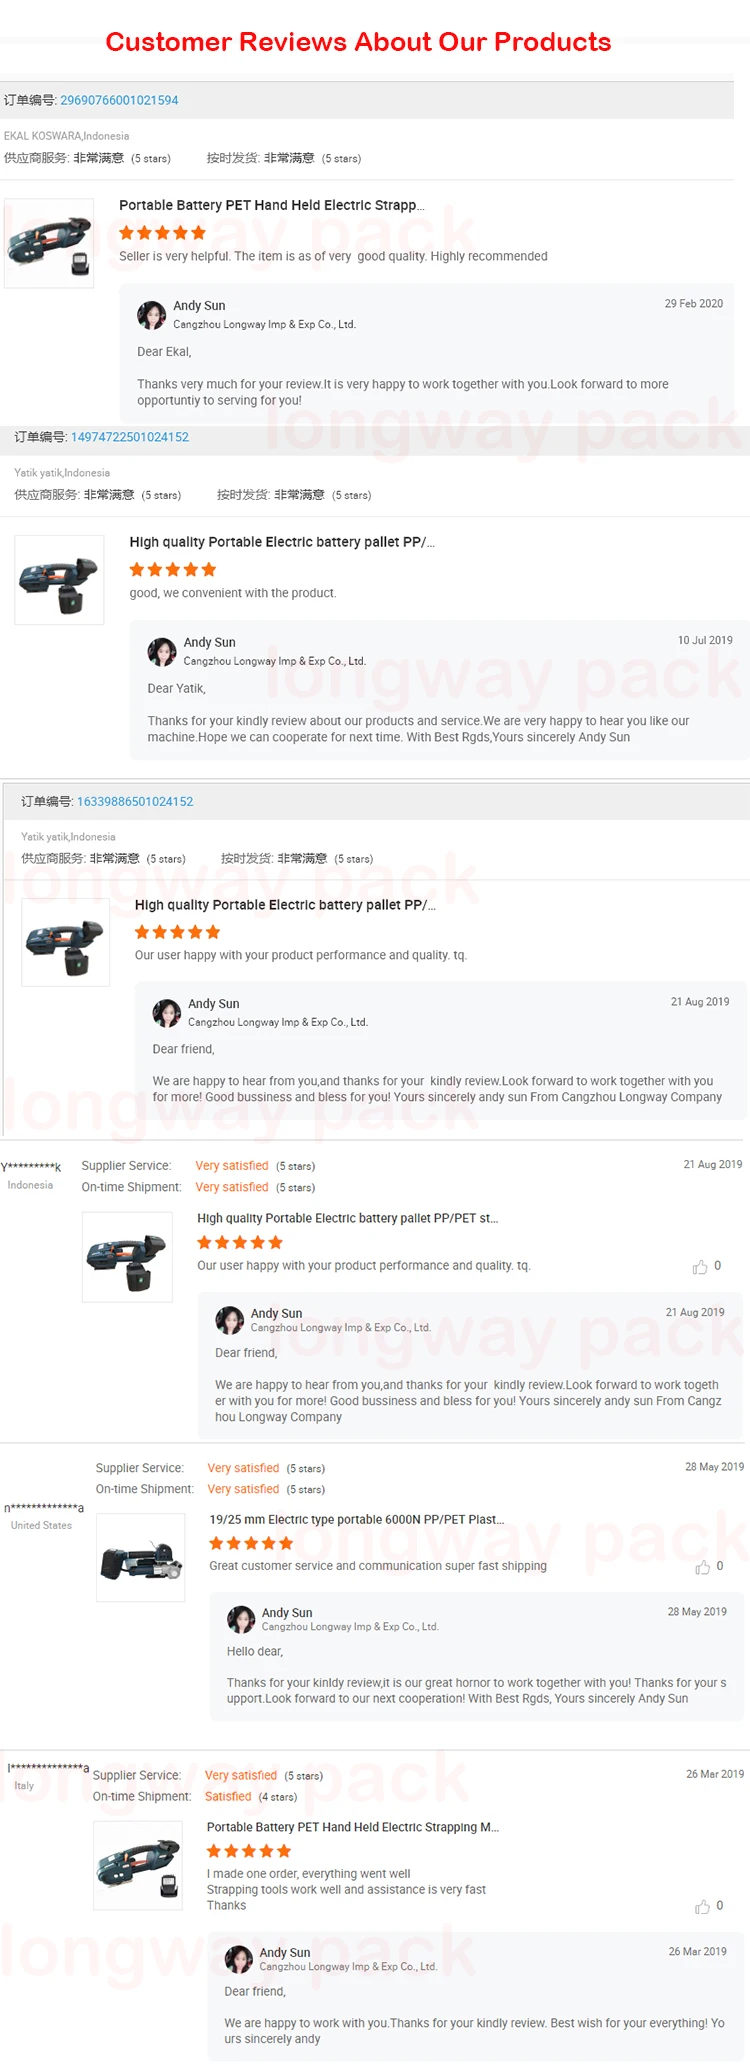750x2066 pixels.
Task: Open order number 14974722501024152
Action: pyautogui.click(x=130, y=437)
